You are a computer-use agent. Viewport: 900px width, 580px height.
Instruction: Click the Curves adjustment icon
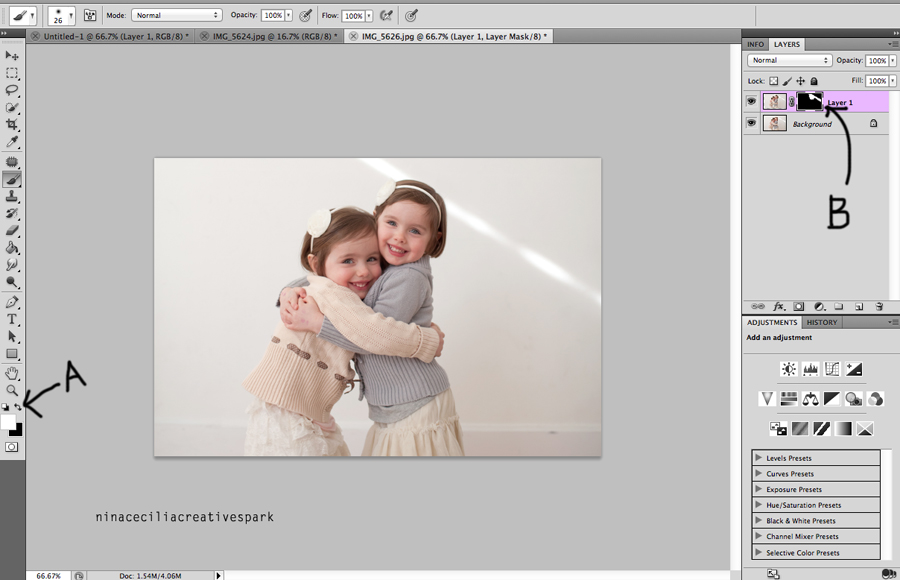pyautogui.click(x=832, y=369)
